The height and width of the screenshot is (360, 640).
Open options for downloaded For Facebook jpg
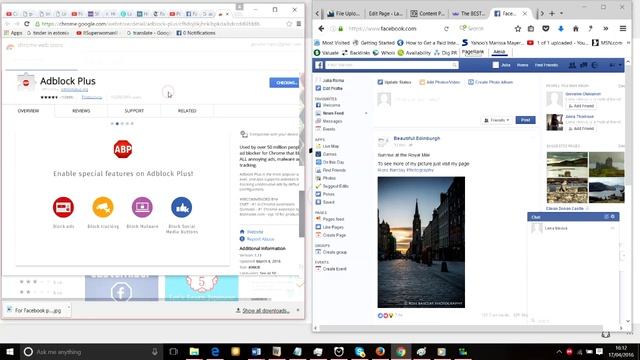(x=69, y=307)
